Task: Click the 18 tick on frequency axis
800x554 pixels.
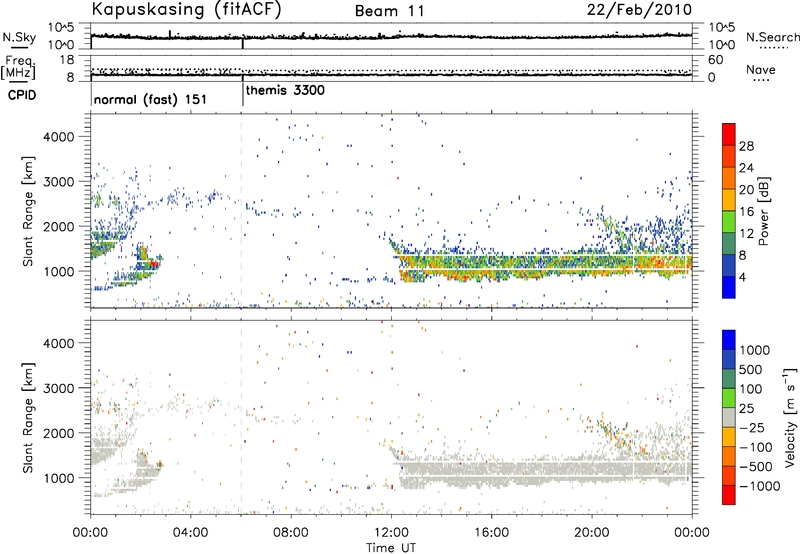Action: [x=67, y=60]
